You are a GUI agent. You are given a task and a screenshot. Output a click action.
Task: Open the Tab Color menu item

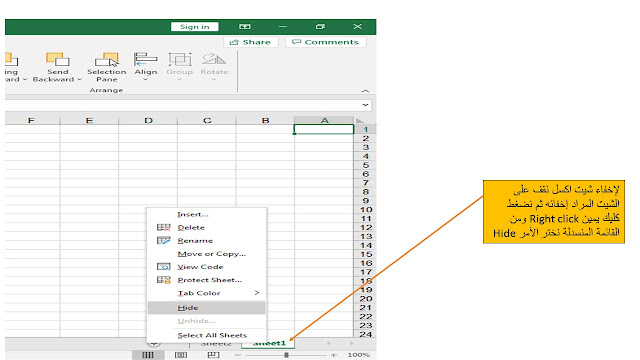pos(207,293)
